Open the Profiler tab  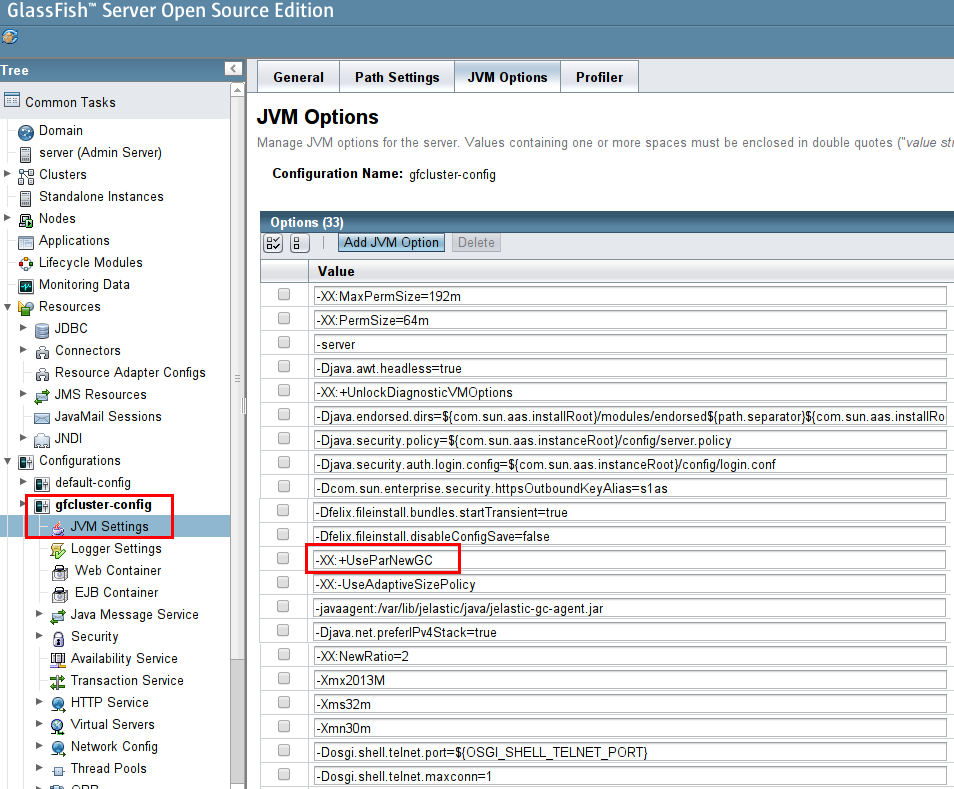click(599, 77)
